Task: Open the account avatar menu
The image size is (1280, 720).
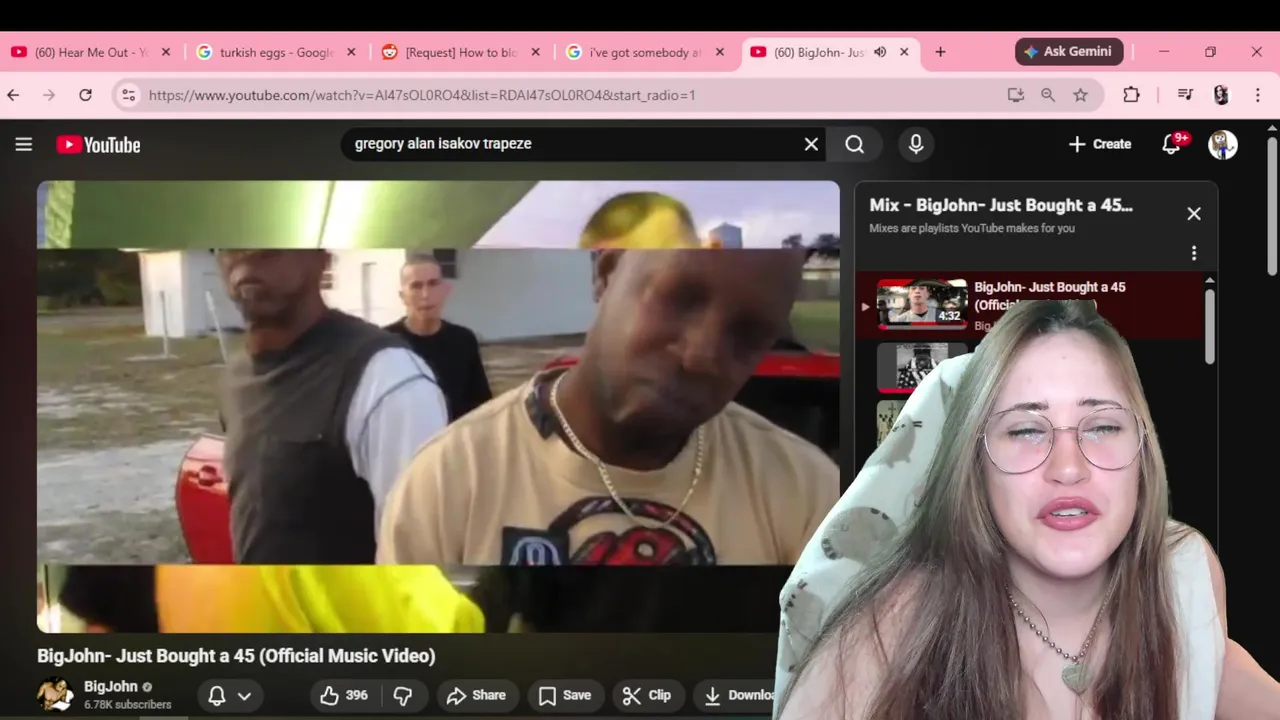Action: pyautogui.click(x=1223, y=144)
